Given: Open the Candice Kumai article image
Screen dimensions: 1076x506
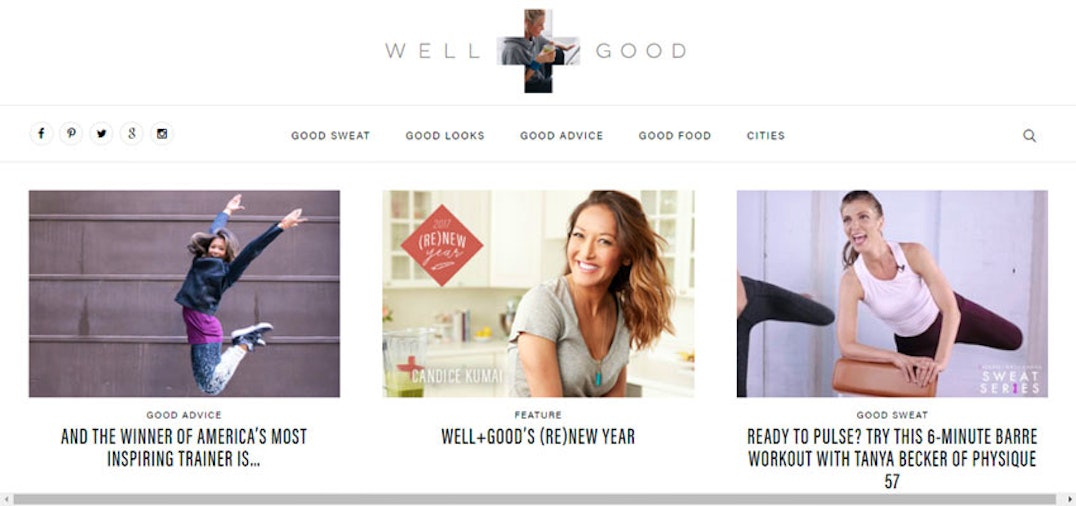Looking at the screenshot, I should coord(538,294).
